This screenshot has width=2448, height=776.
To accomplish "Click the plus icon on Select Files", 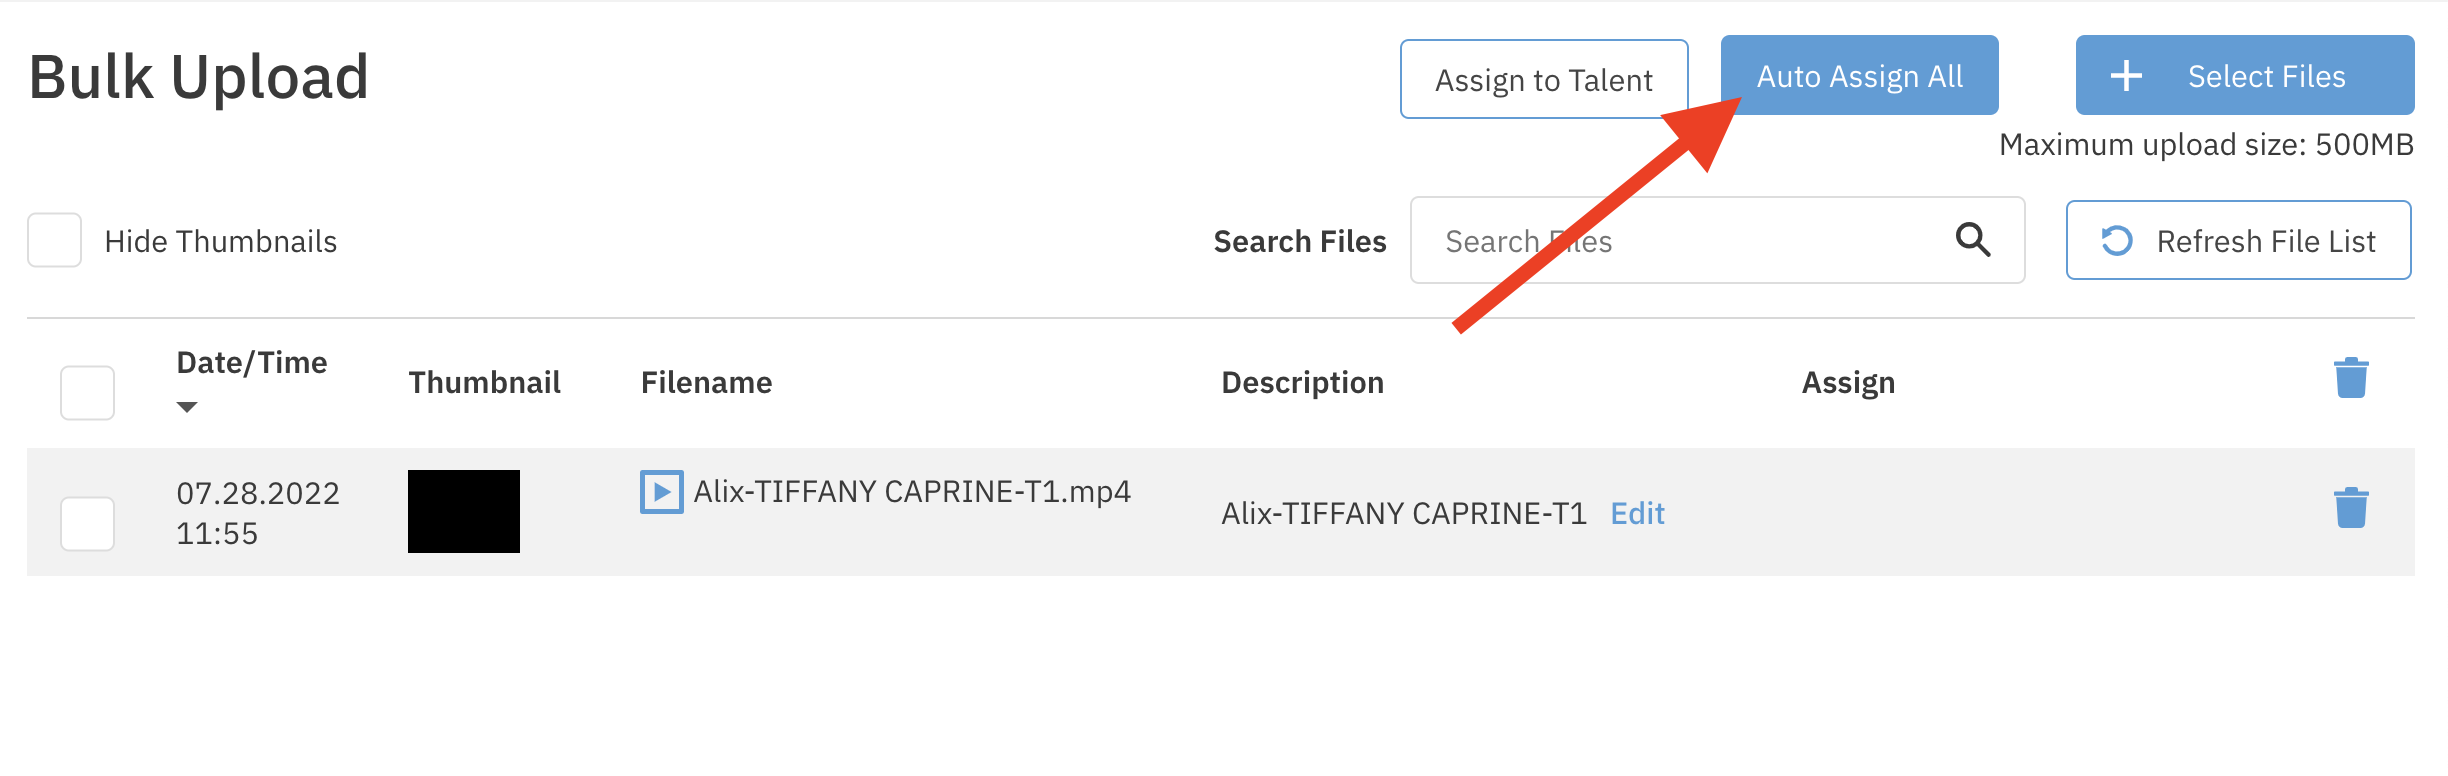I will pos(2126,76).
